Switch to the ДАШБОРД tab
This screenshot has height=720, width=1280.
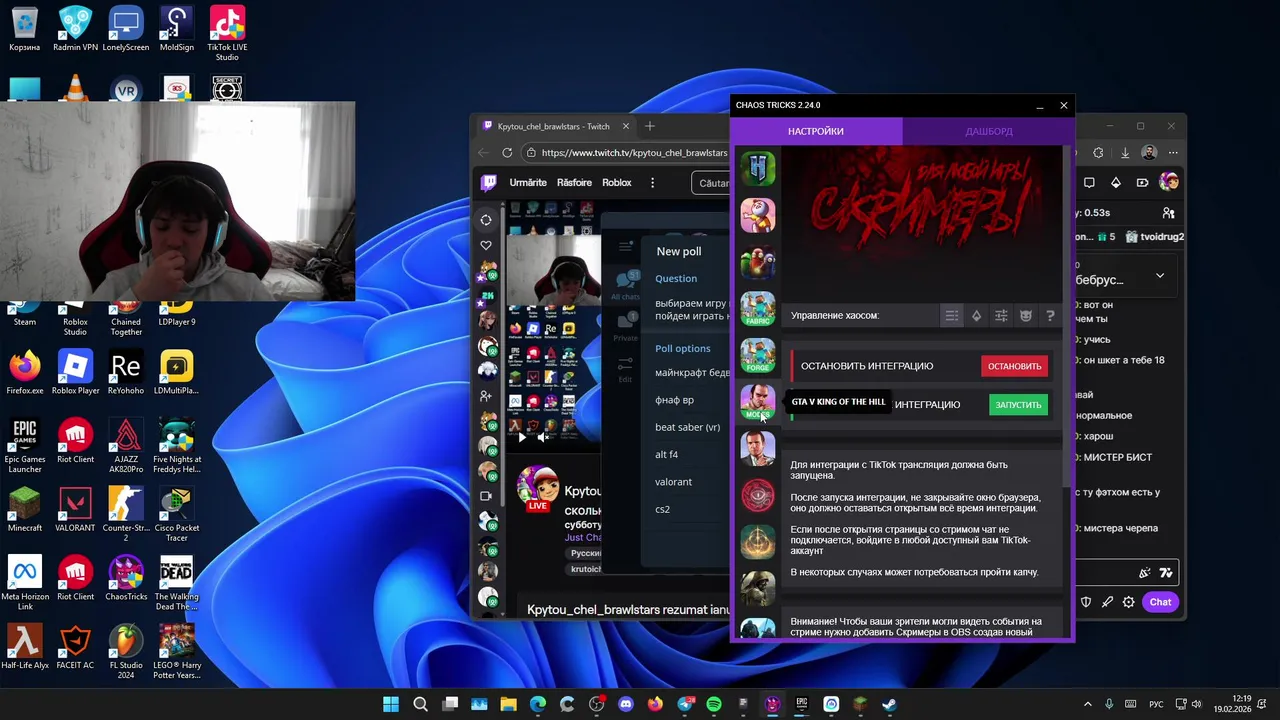(x=989, y=131)
